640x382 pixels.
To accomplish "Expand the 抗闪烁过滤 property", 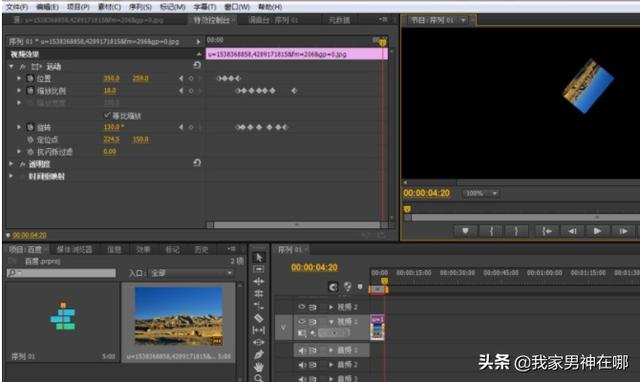I will [x=19, y=152].
